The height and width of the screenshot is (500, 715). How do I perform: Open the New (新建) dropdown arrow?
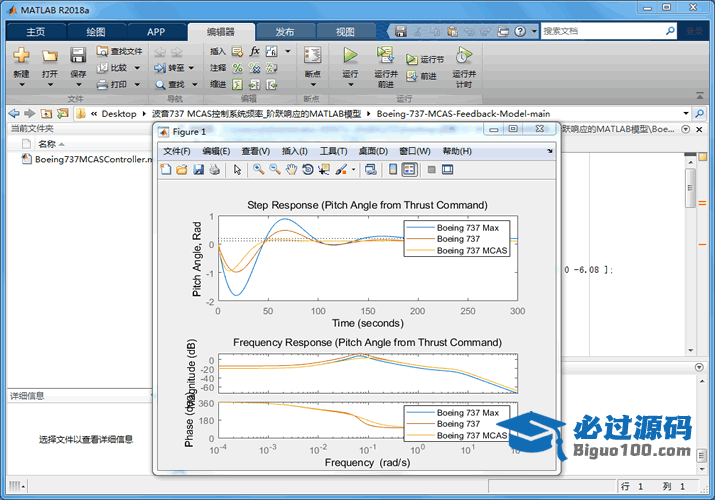coord(21,85)
